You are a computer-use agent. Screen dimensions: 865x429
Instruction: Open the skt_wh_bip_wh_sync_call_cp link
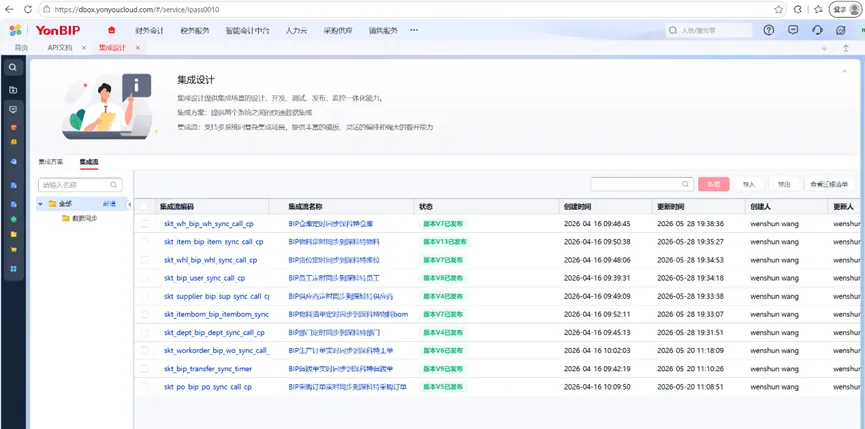point(209,224)
